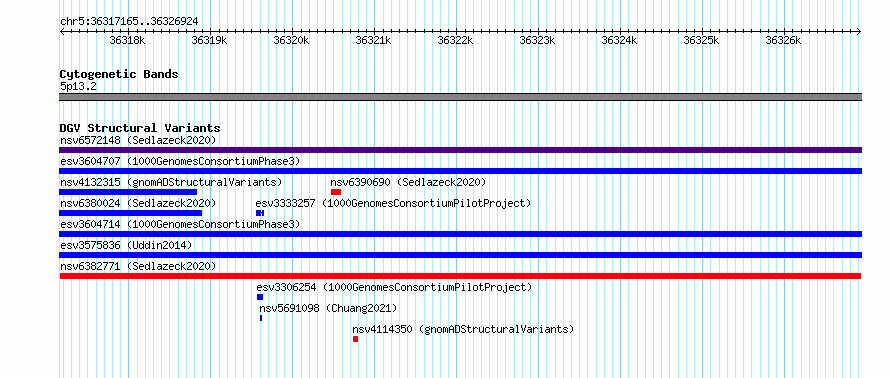Click the grey 5p13.2 cytogenetic band bar
The image size is (890, 378).
tap(460, 97)
